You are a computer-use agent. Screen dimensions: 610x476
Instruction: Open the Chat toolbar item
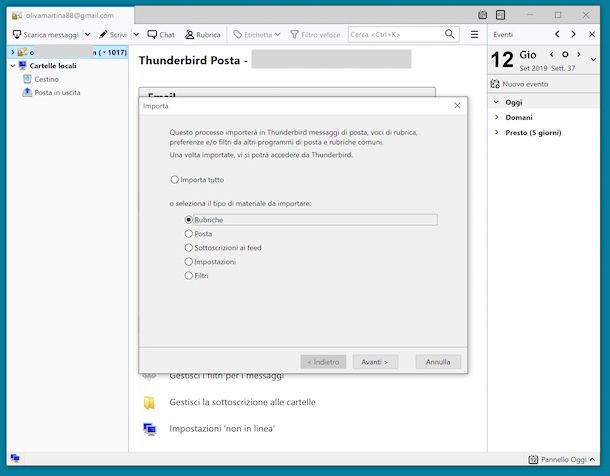pyautogui.click(x=161, y=35)
